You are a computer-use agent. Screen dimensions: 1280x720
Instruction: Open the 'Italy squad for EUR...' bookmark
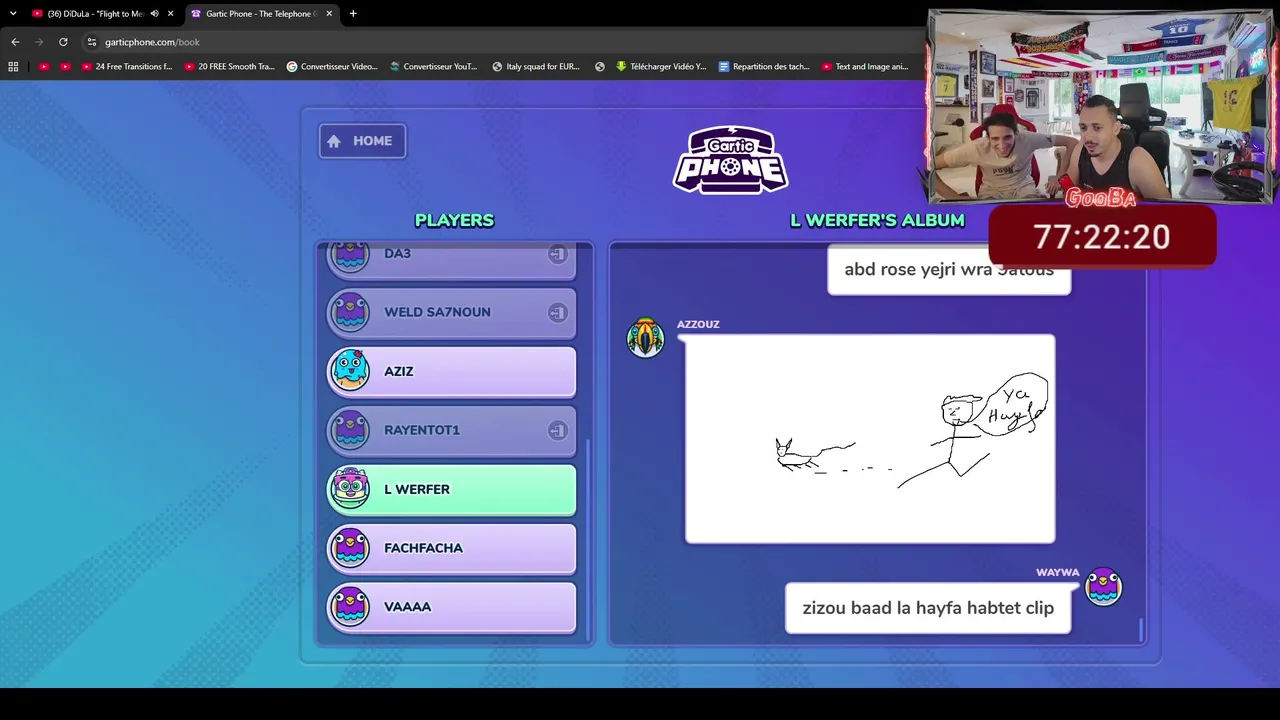536,67
